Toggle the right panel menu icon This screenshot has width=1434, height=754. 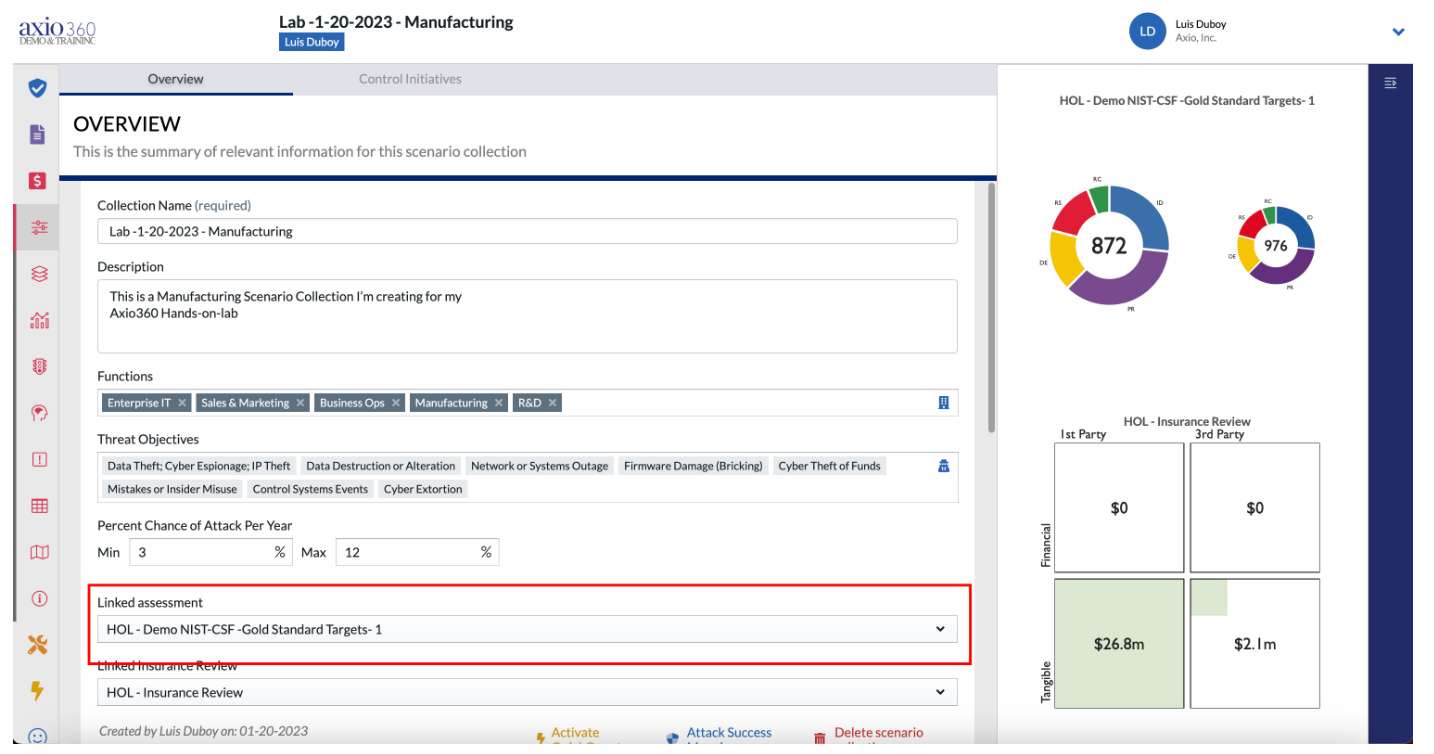click(x=1390, y=83)
